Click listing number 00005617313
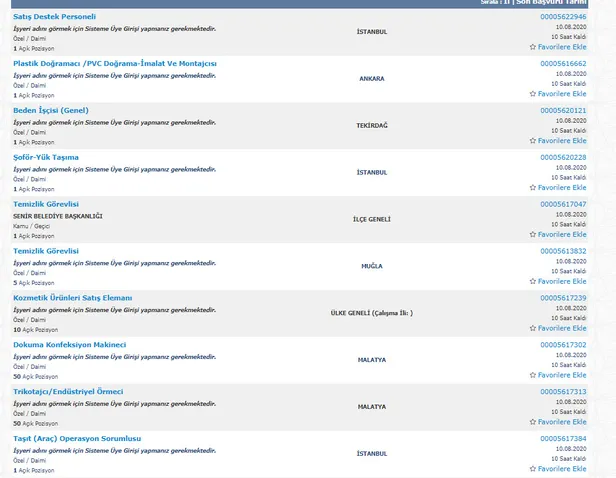 coord(562,392)
